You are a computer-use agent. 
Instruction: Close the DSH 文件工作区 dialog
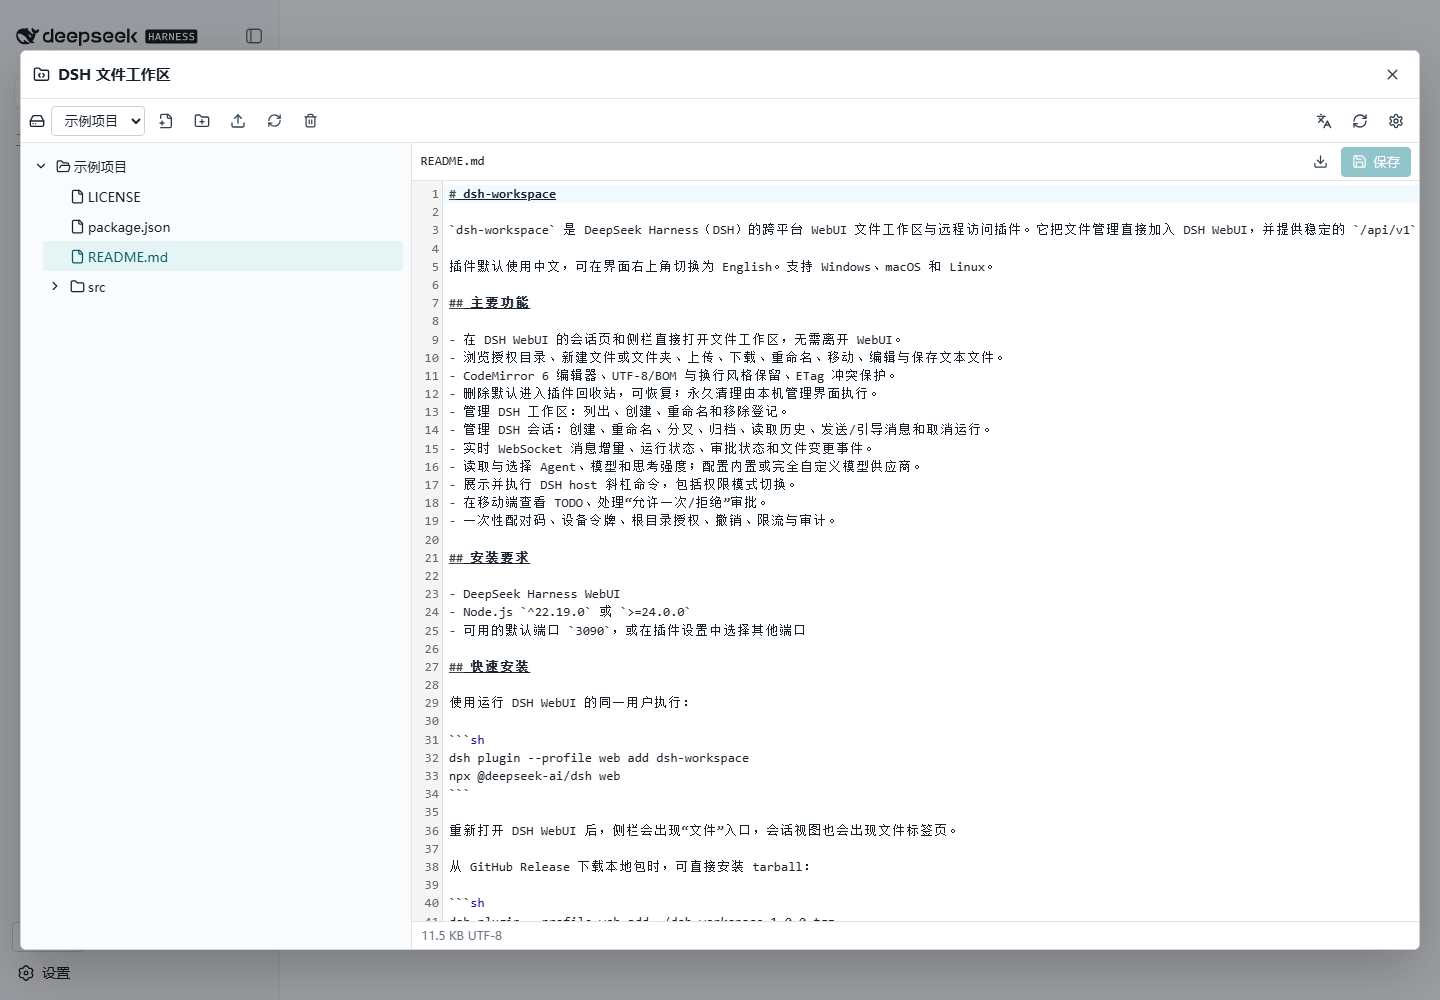pyautogui.click(x=1392, y=75)
